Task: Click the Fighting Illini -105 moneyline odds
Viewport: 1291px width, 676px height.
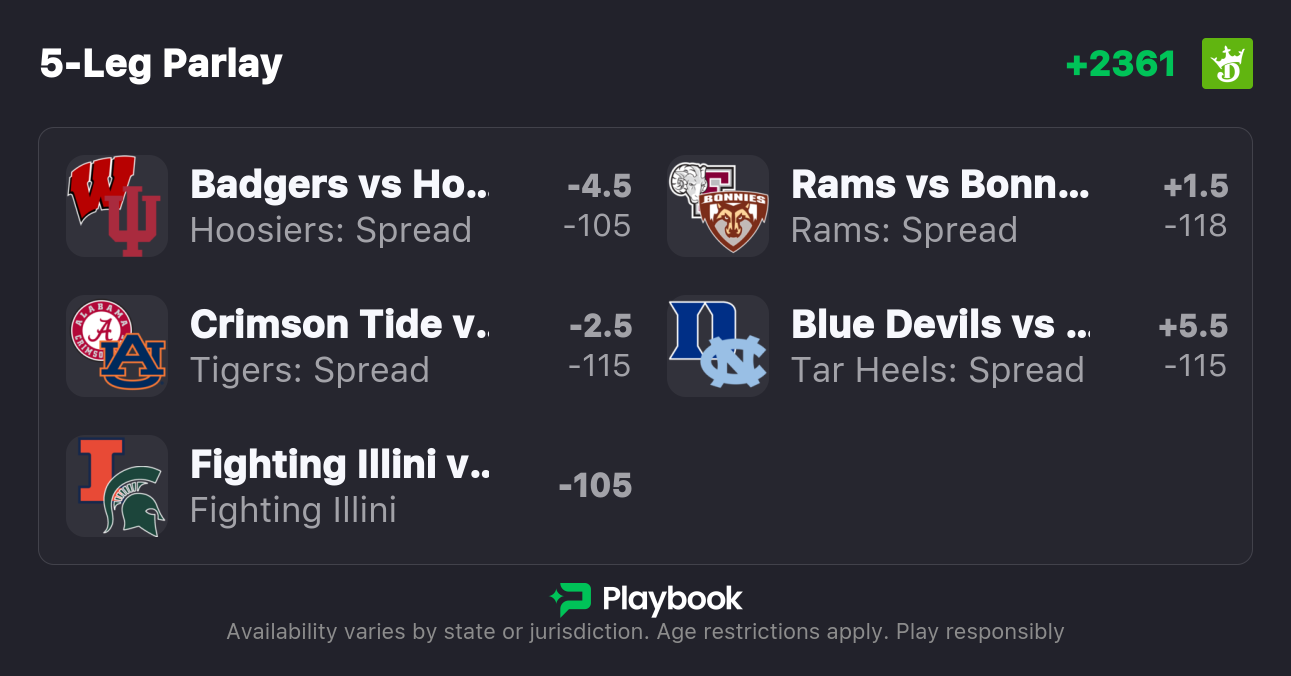Action: (x=595, y=486)
